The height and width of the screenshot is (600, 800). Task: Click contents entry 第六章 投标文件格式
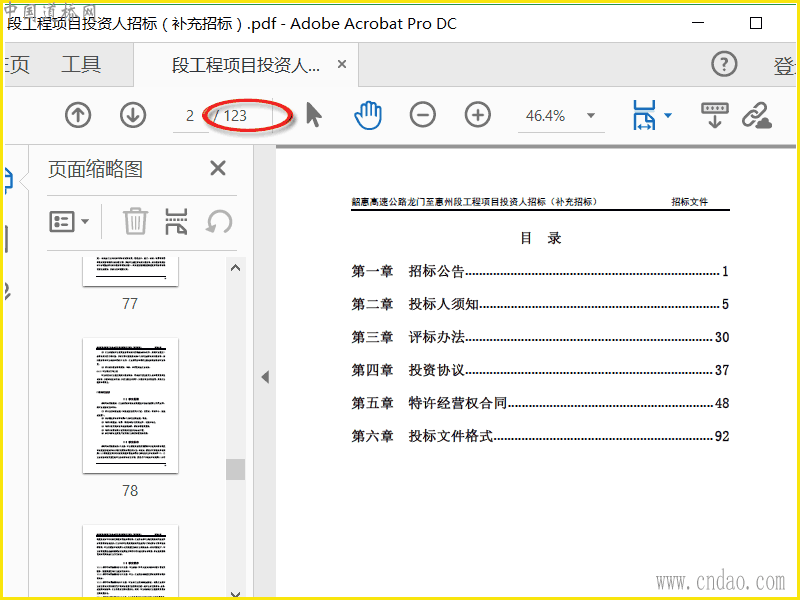click(x=540, y=436)
